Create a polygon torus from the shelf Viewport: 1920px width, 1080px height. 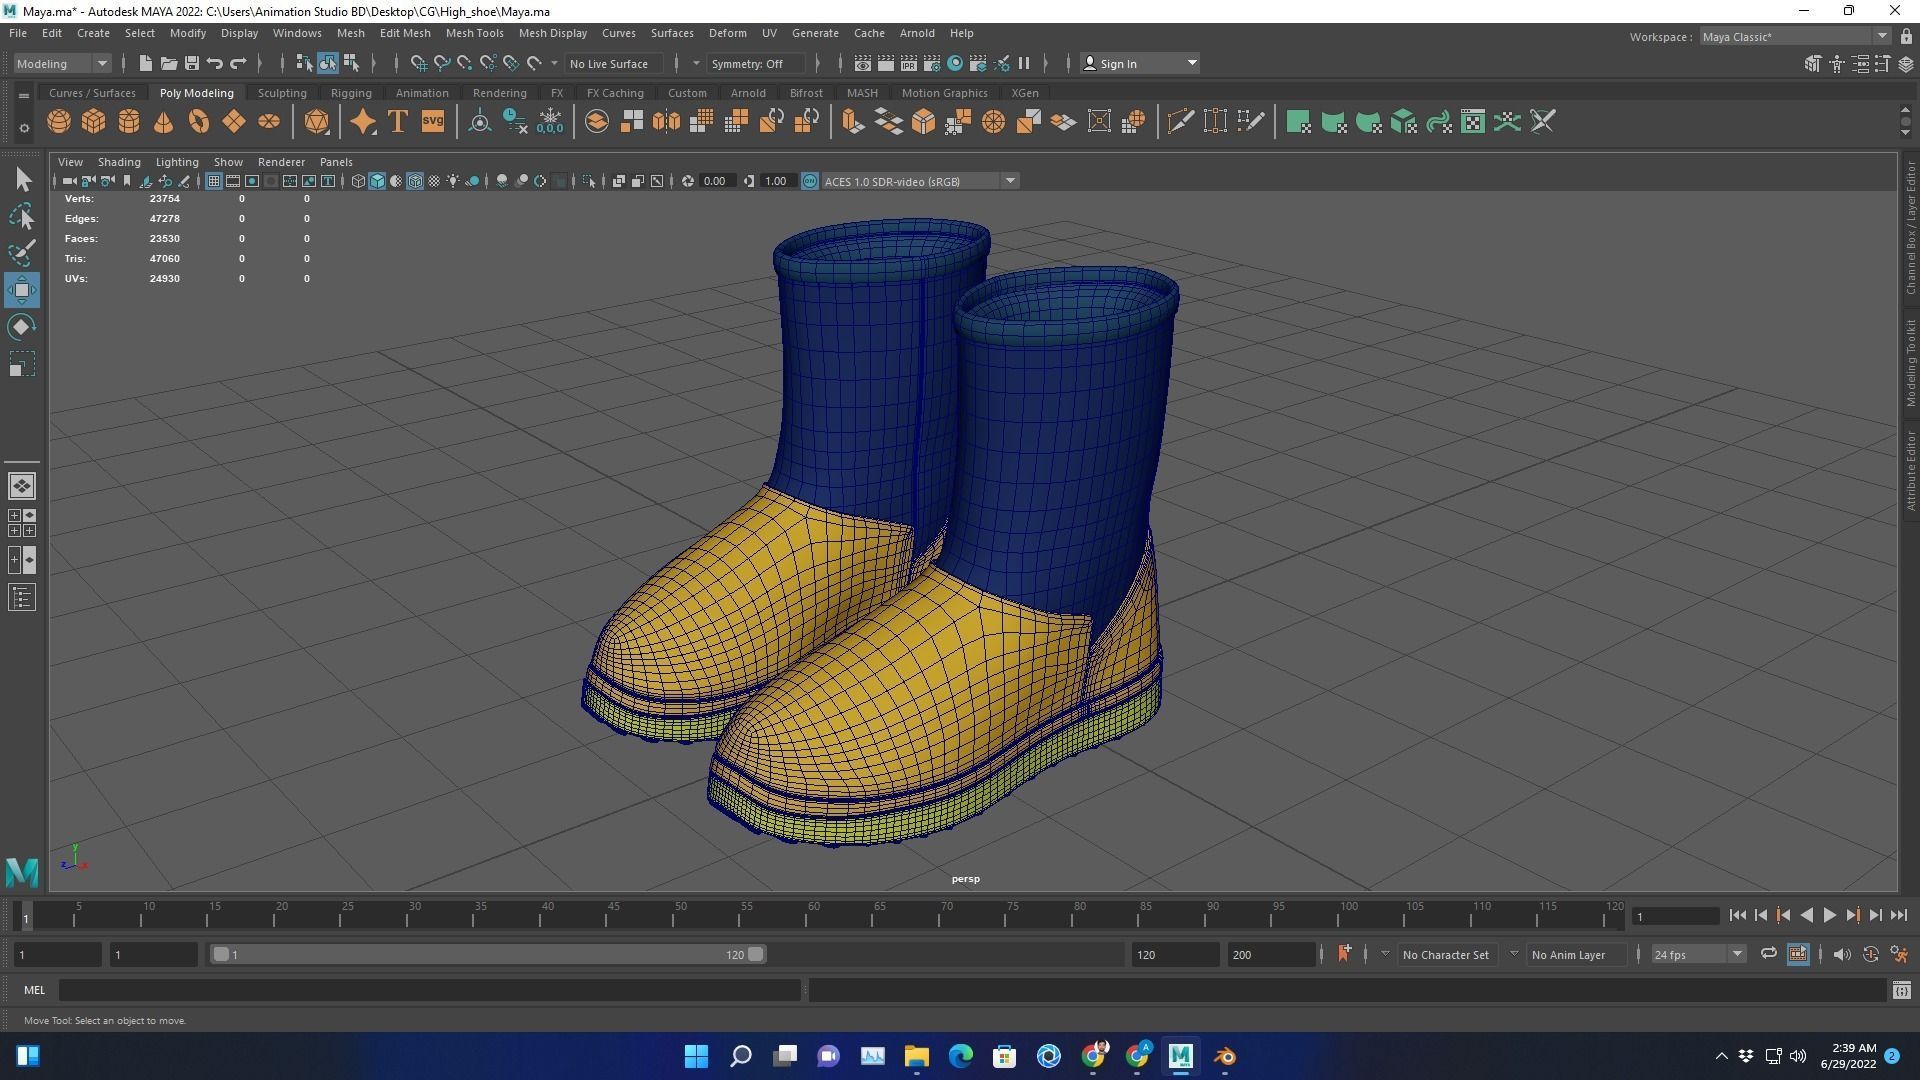(x=199, y=122)
